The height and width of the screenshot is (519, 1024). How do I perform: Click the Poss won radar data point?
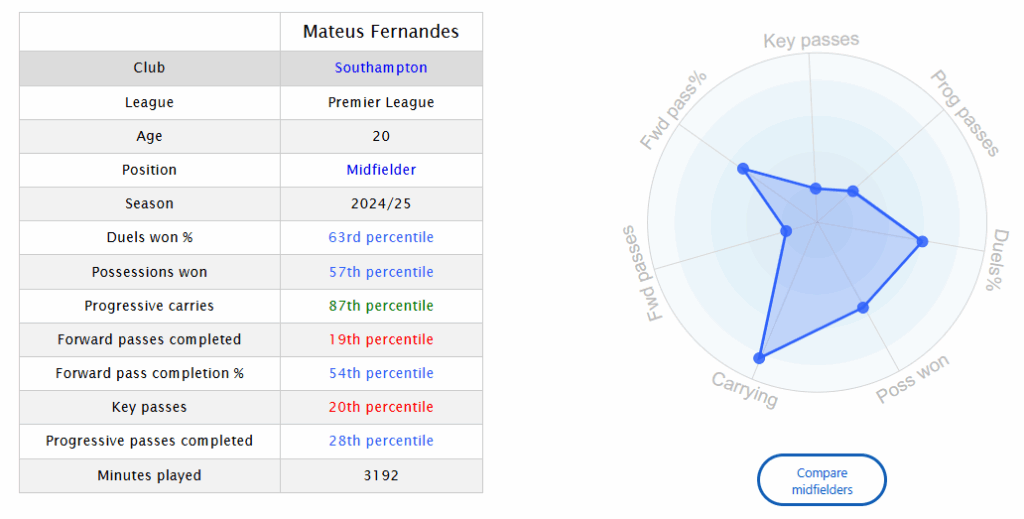click(x=863, y=307)
